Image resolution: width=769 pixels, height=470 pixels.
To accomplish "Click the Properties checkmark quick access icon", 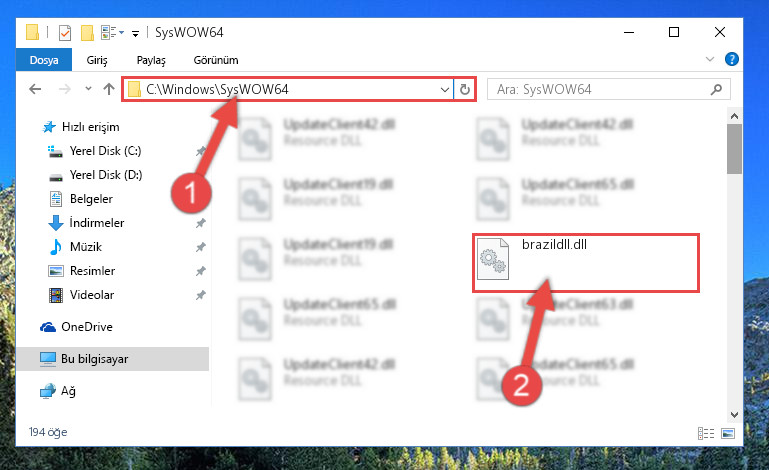I will (65, 33).
